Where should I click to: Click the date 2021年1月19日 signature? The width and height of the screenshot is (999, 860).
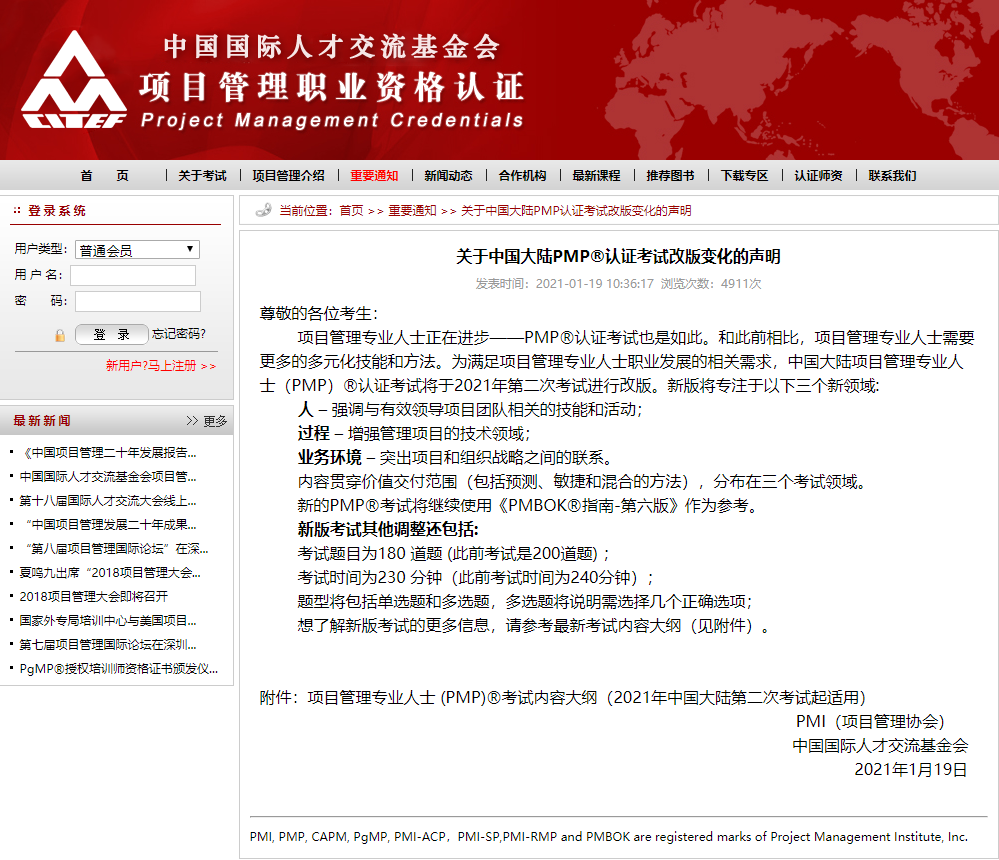click(x=910, y=770)
